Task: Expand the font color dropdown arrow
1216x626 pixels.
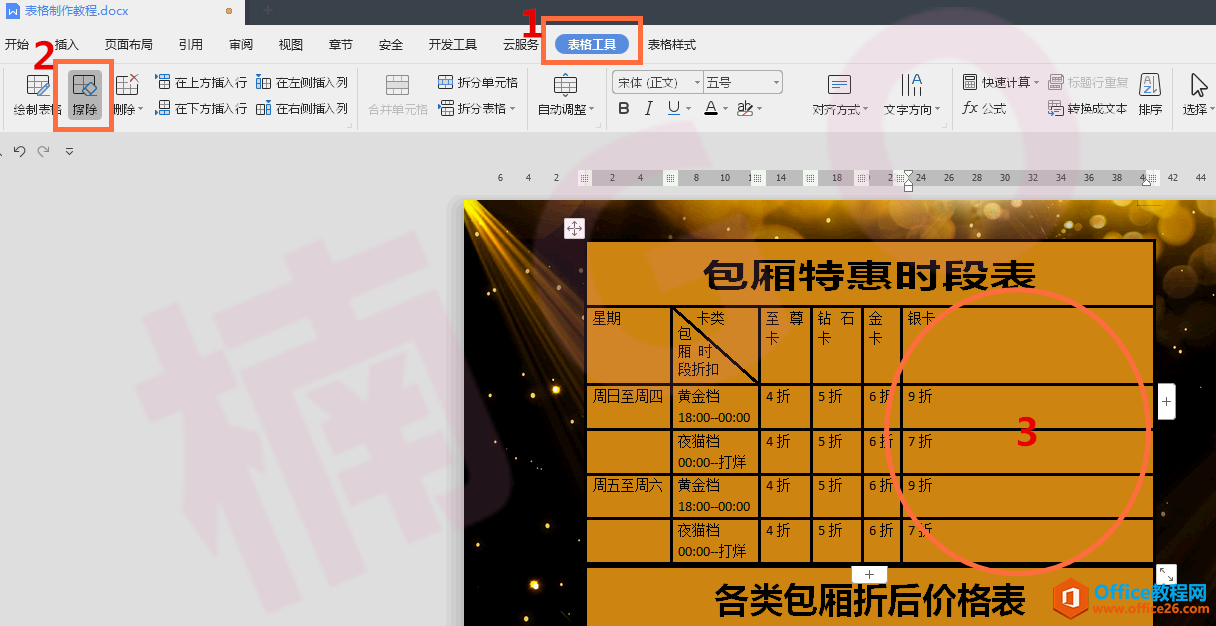Action: pos(725,108)
